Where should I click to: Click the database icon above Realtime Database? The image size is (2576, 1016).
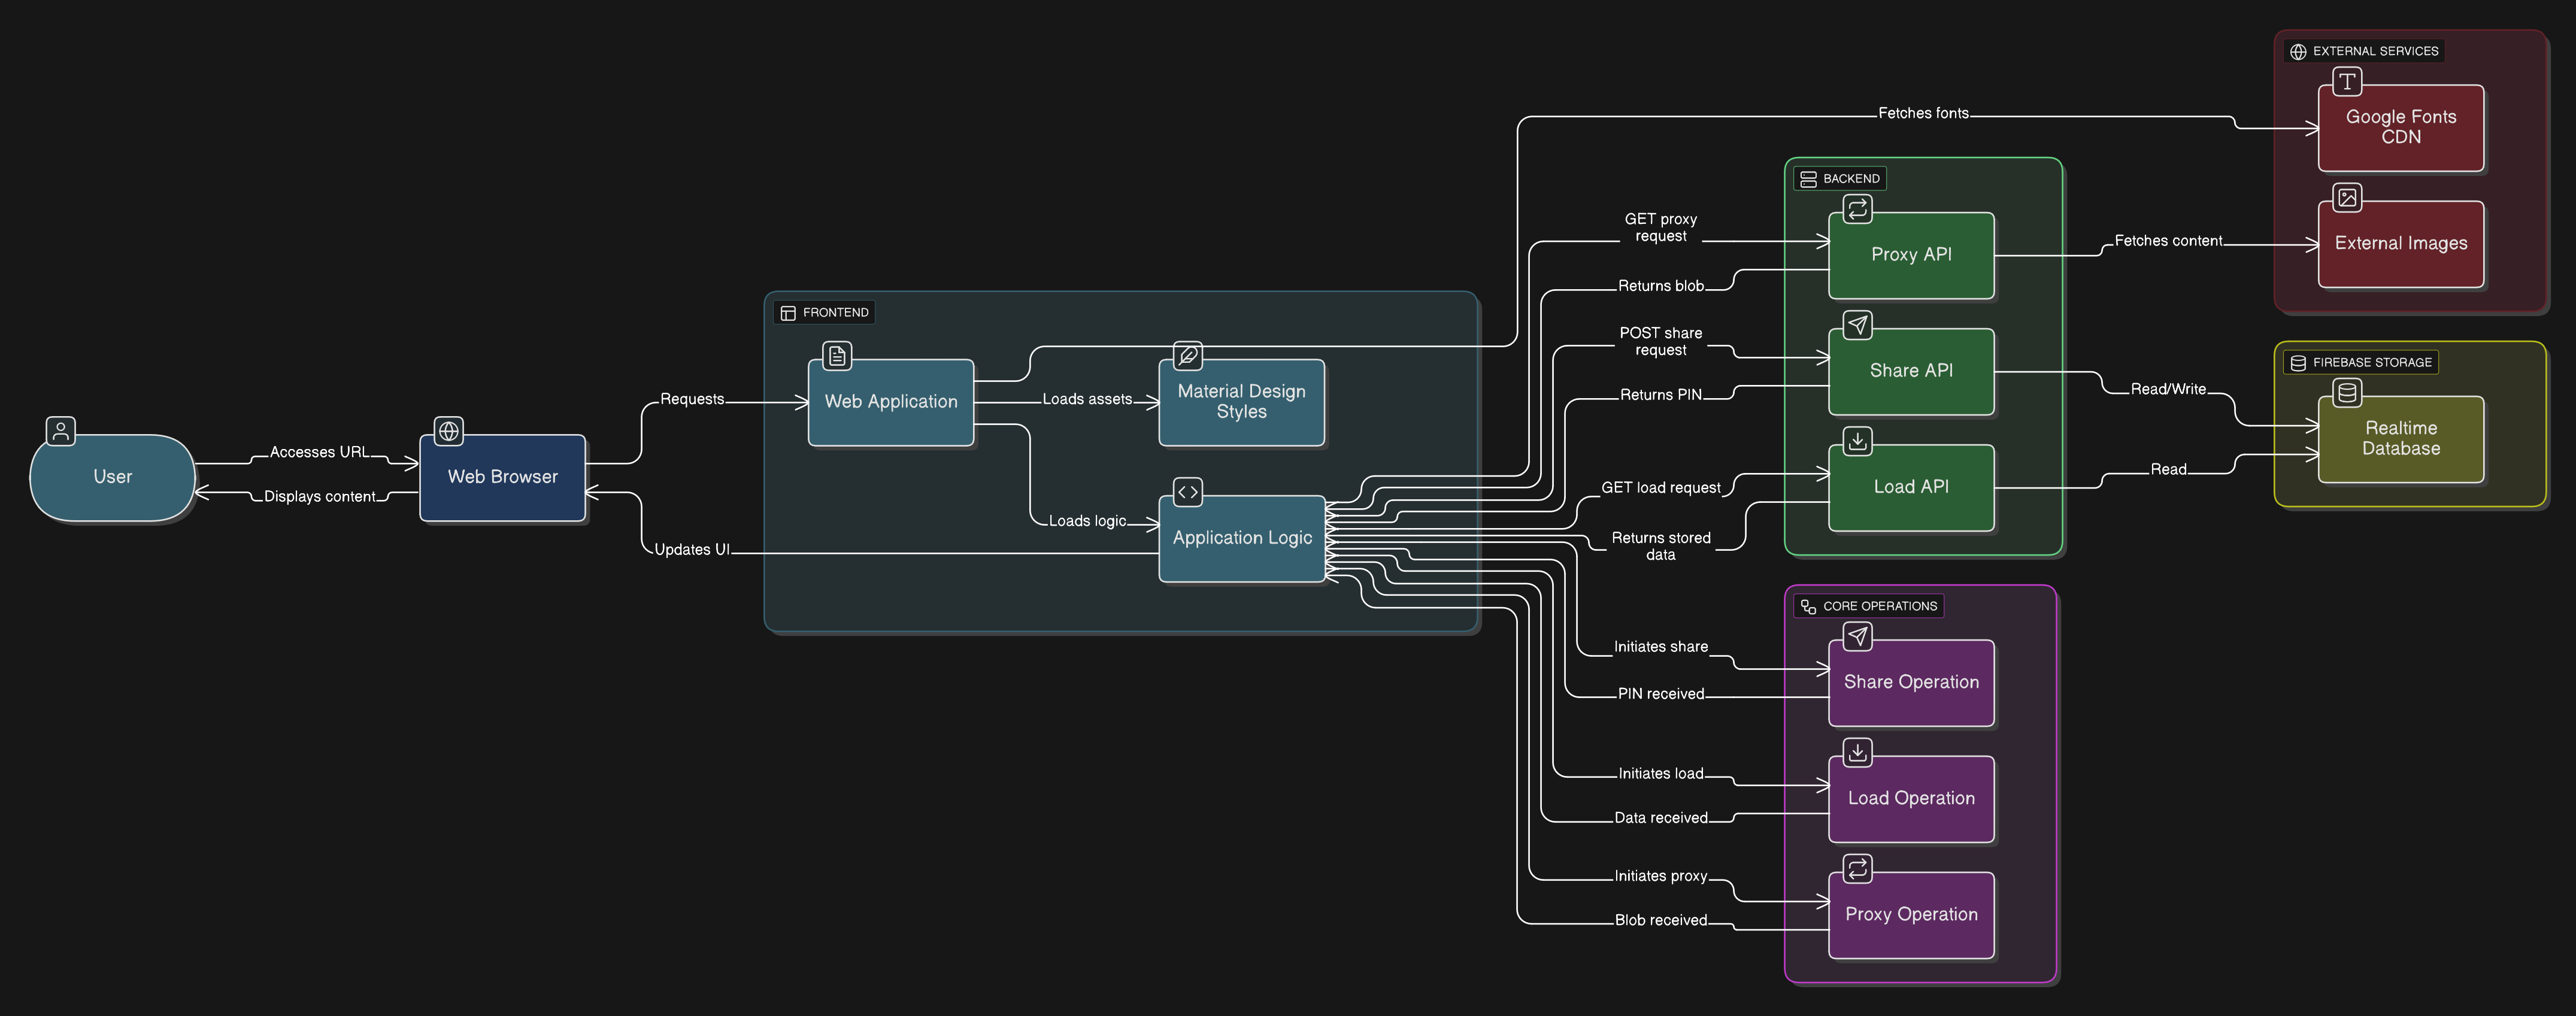coord(2347,392)
